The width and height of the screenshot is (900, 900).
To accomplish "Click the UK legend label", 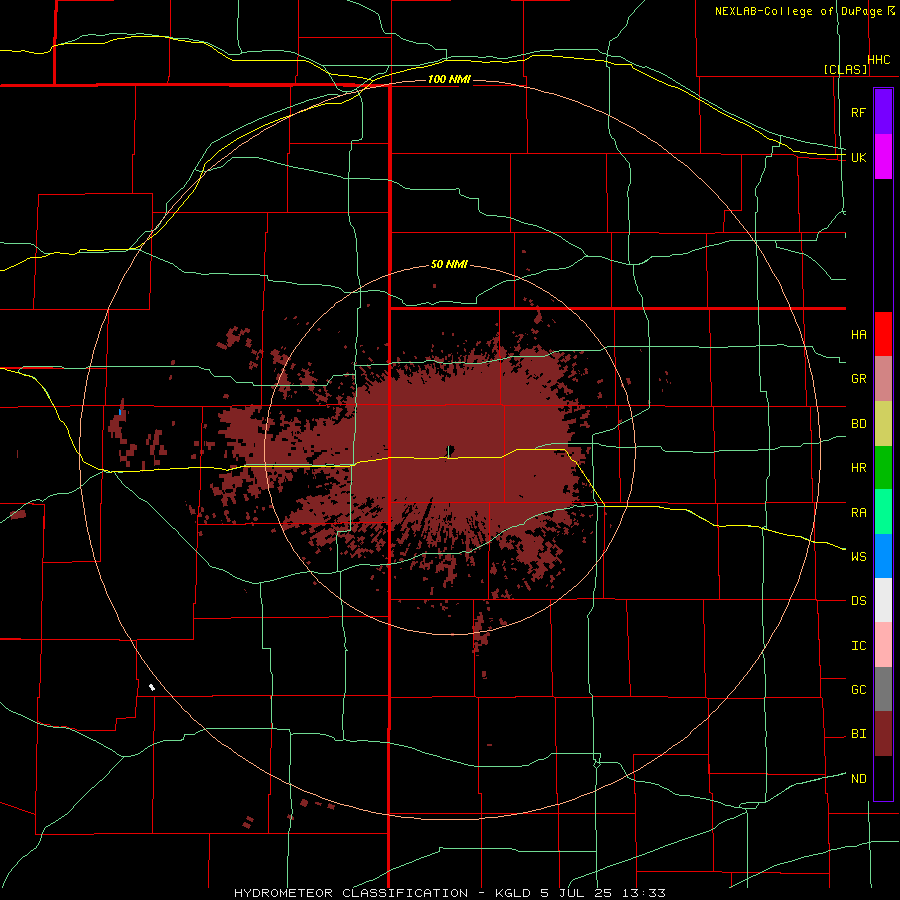I will [x=858, y=157].
